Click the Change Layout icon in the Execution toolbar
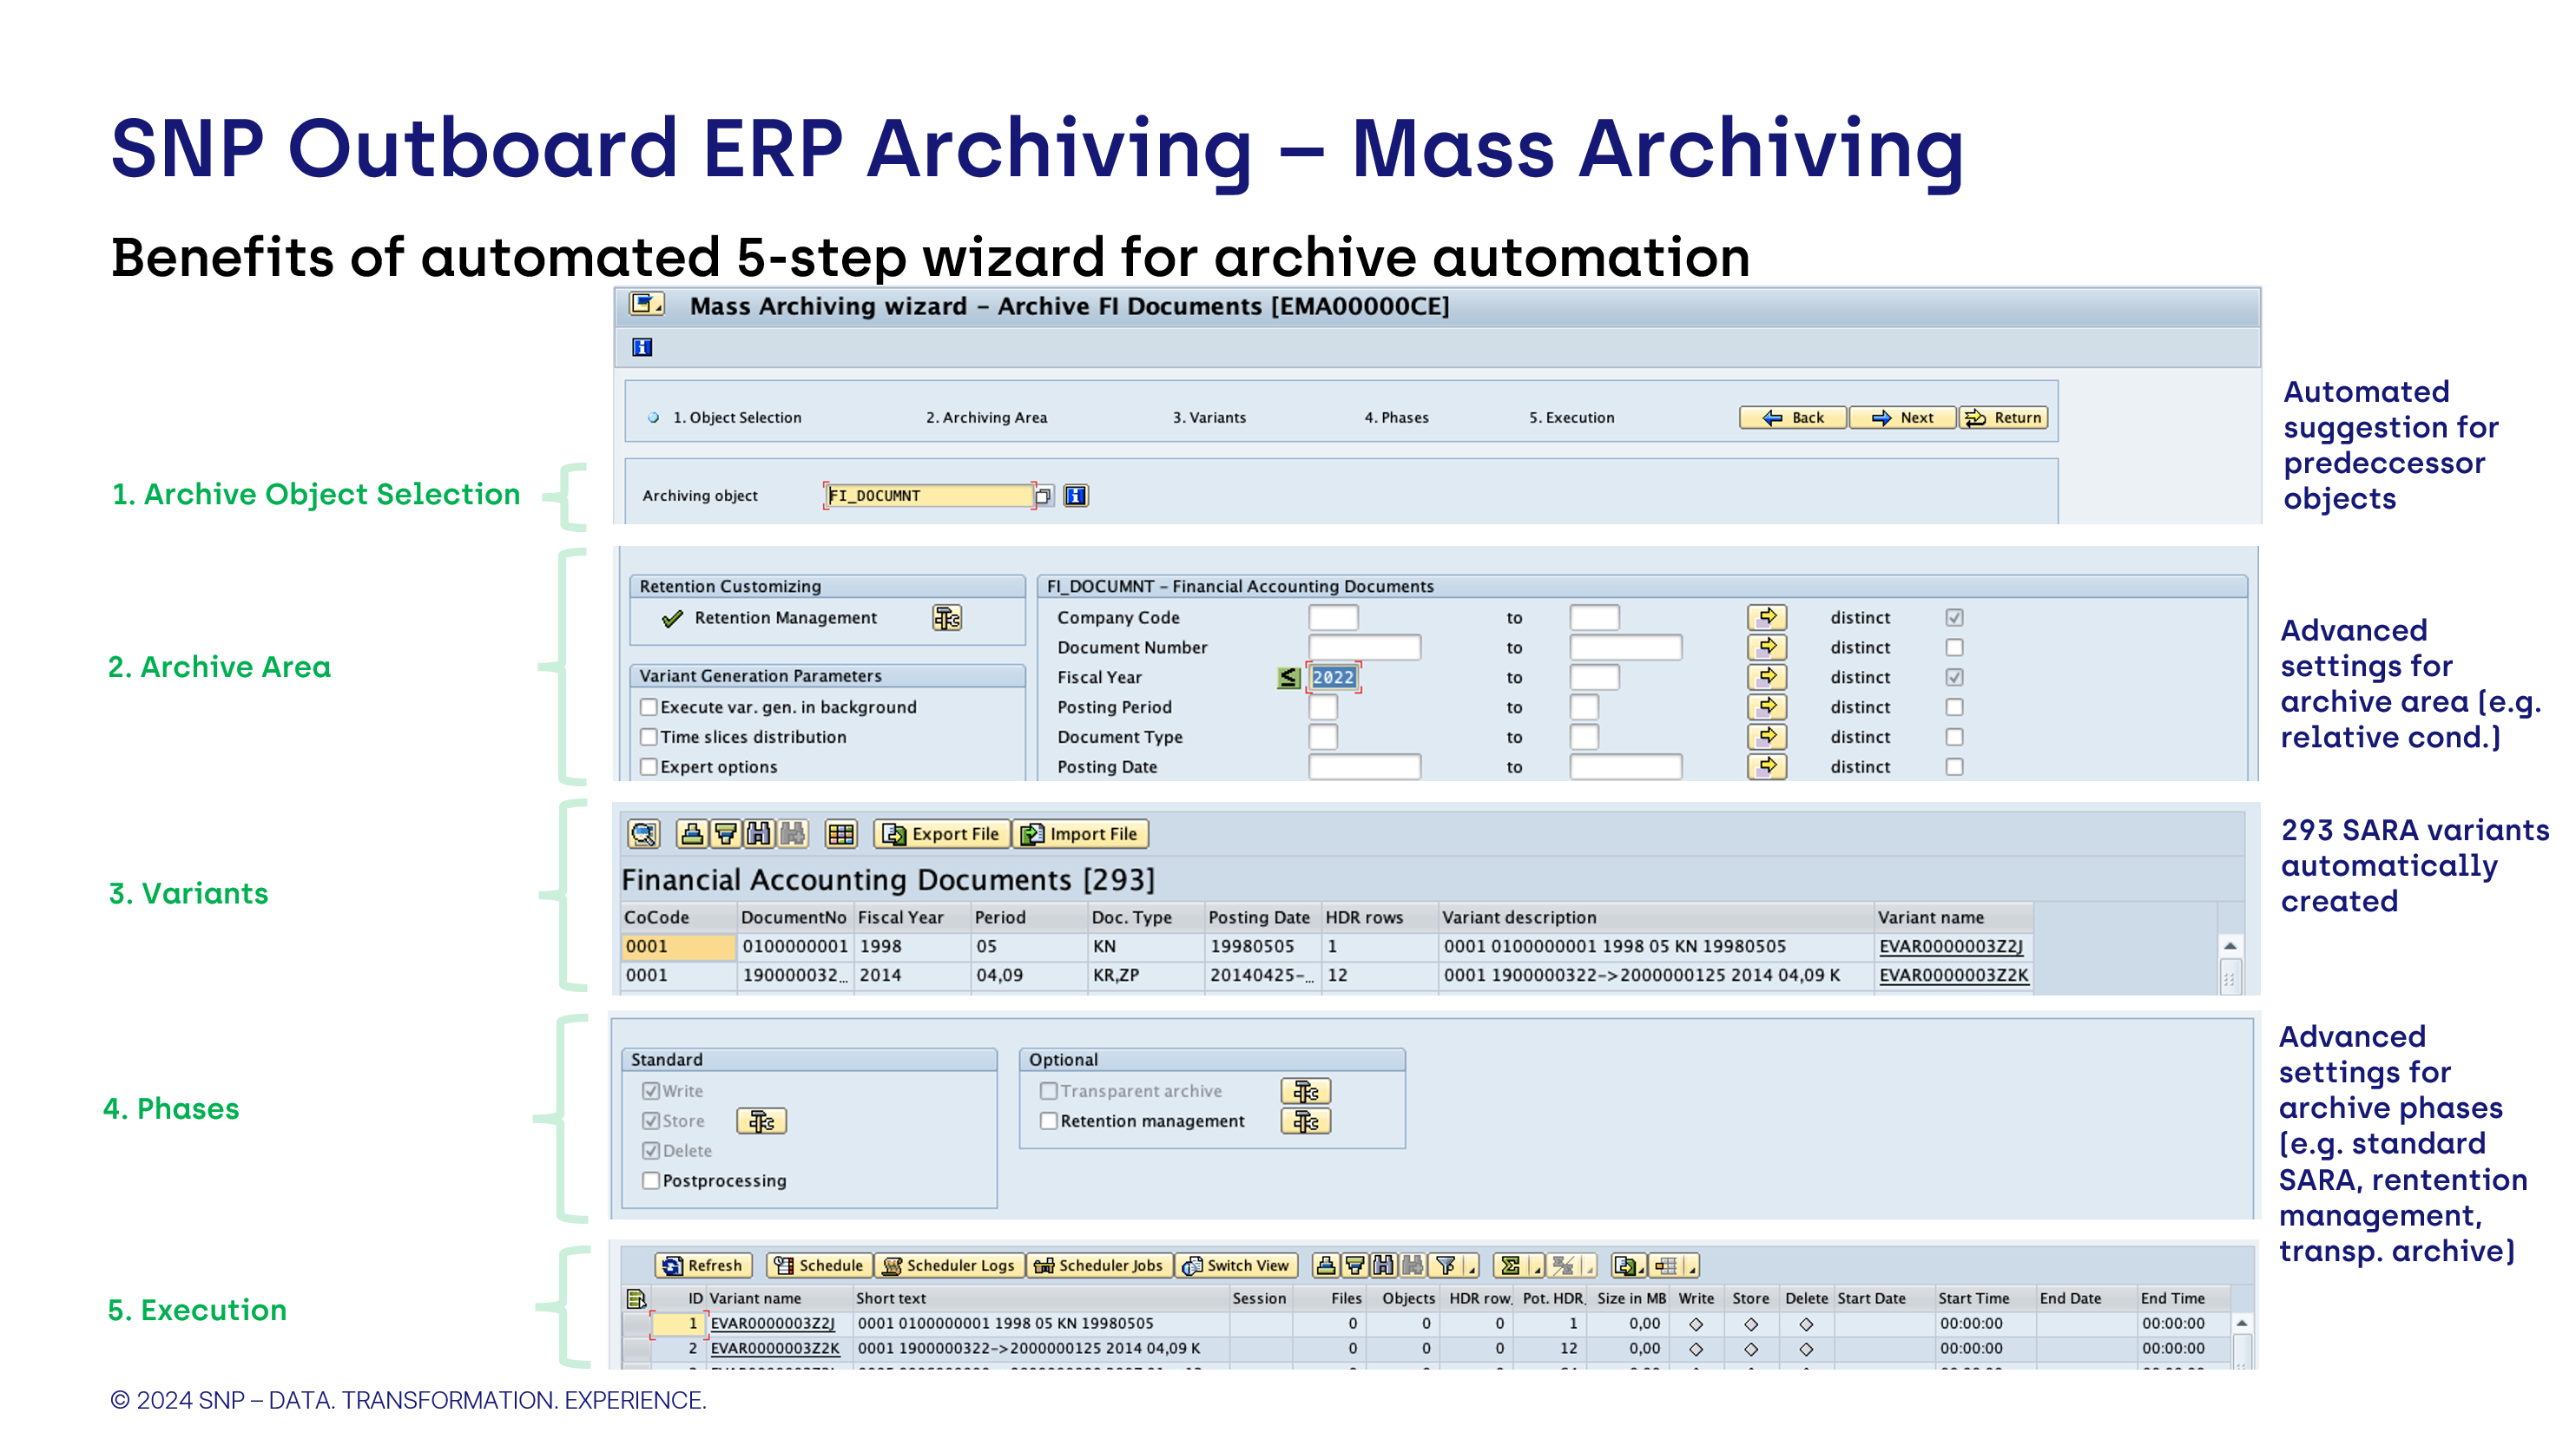Viewport: 2576px width, 1446px height. (1666, 1266)
